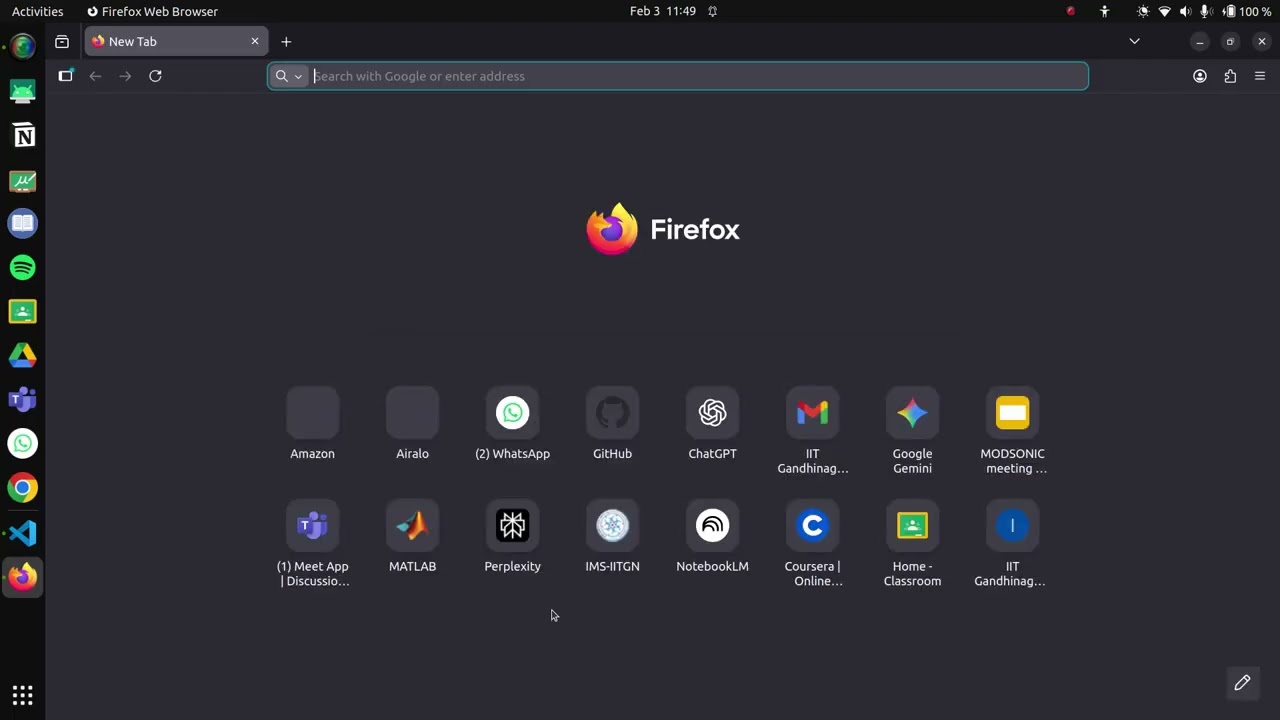The image size is (1280, 720).
Task: Open the Gmail IIT Gandhinagar shortcut
Action: [812, 413]
